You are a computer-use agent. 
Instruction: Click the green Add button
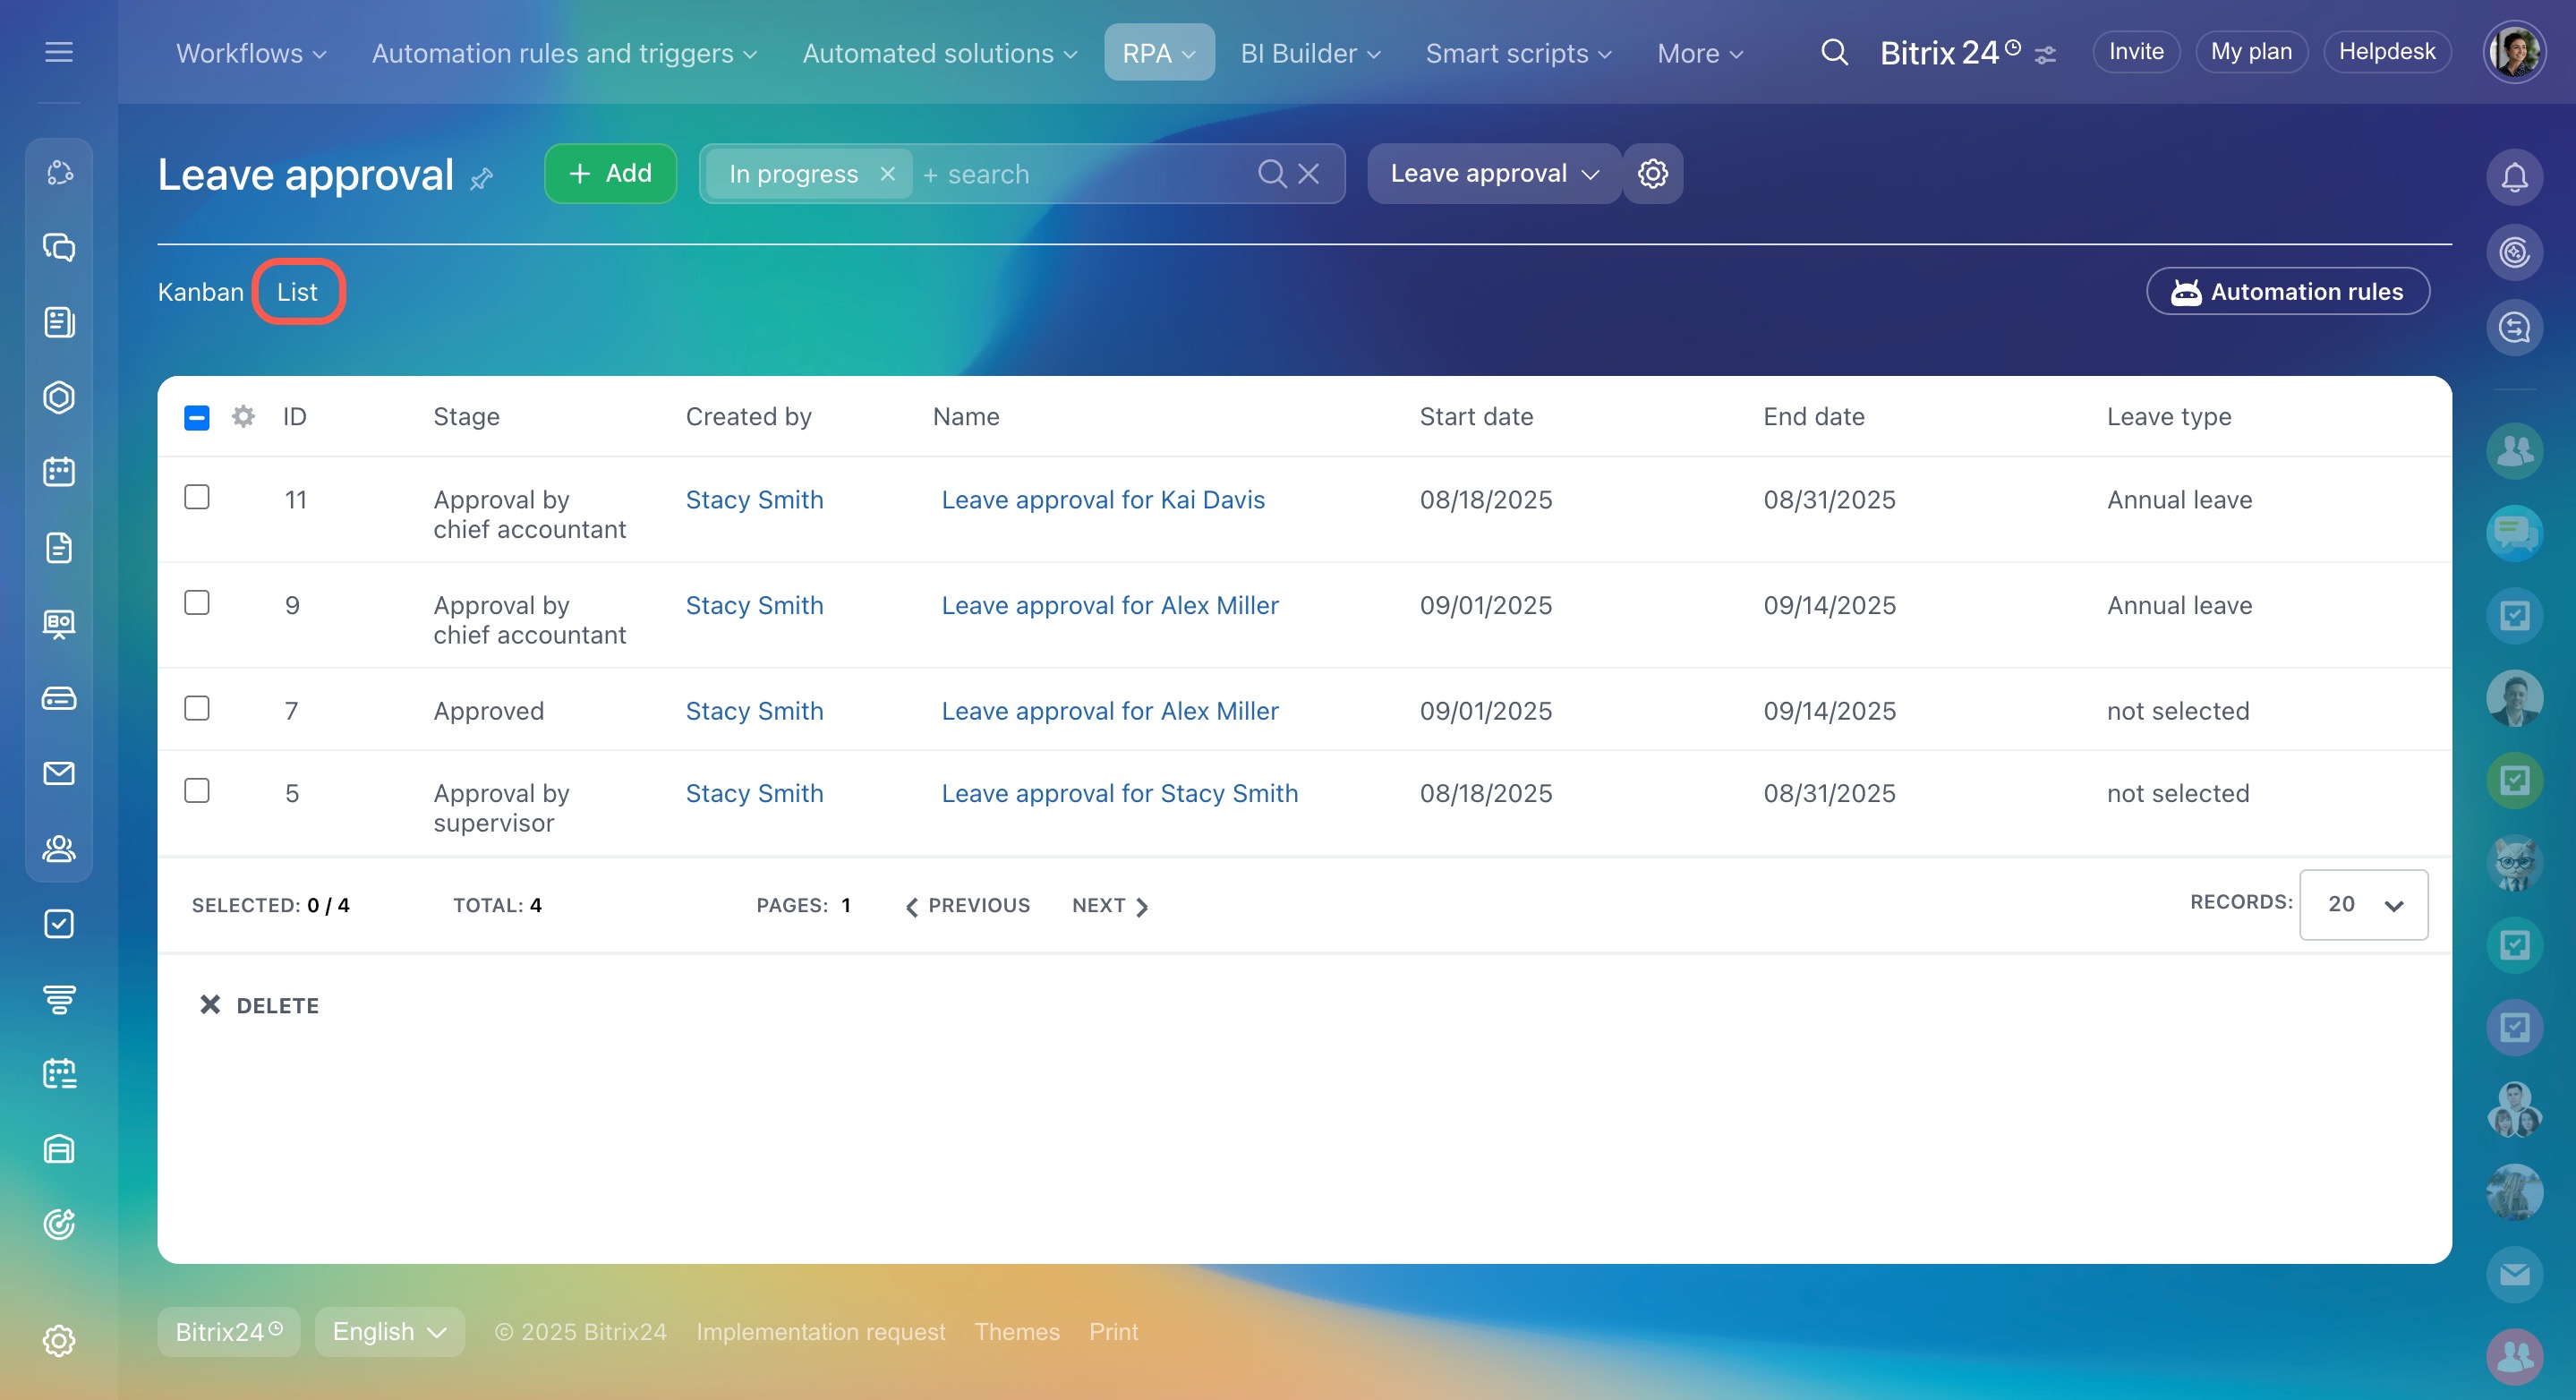point(610,174)
